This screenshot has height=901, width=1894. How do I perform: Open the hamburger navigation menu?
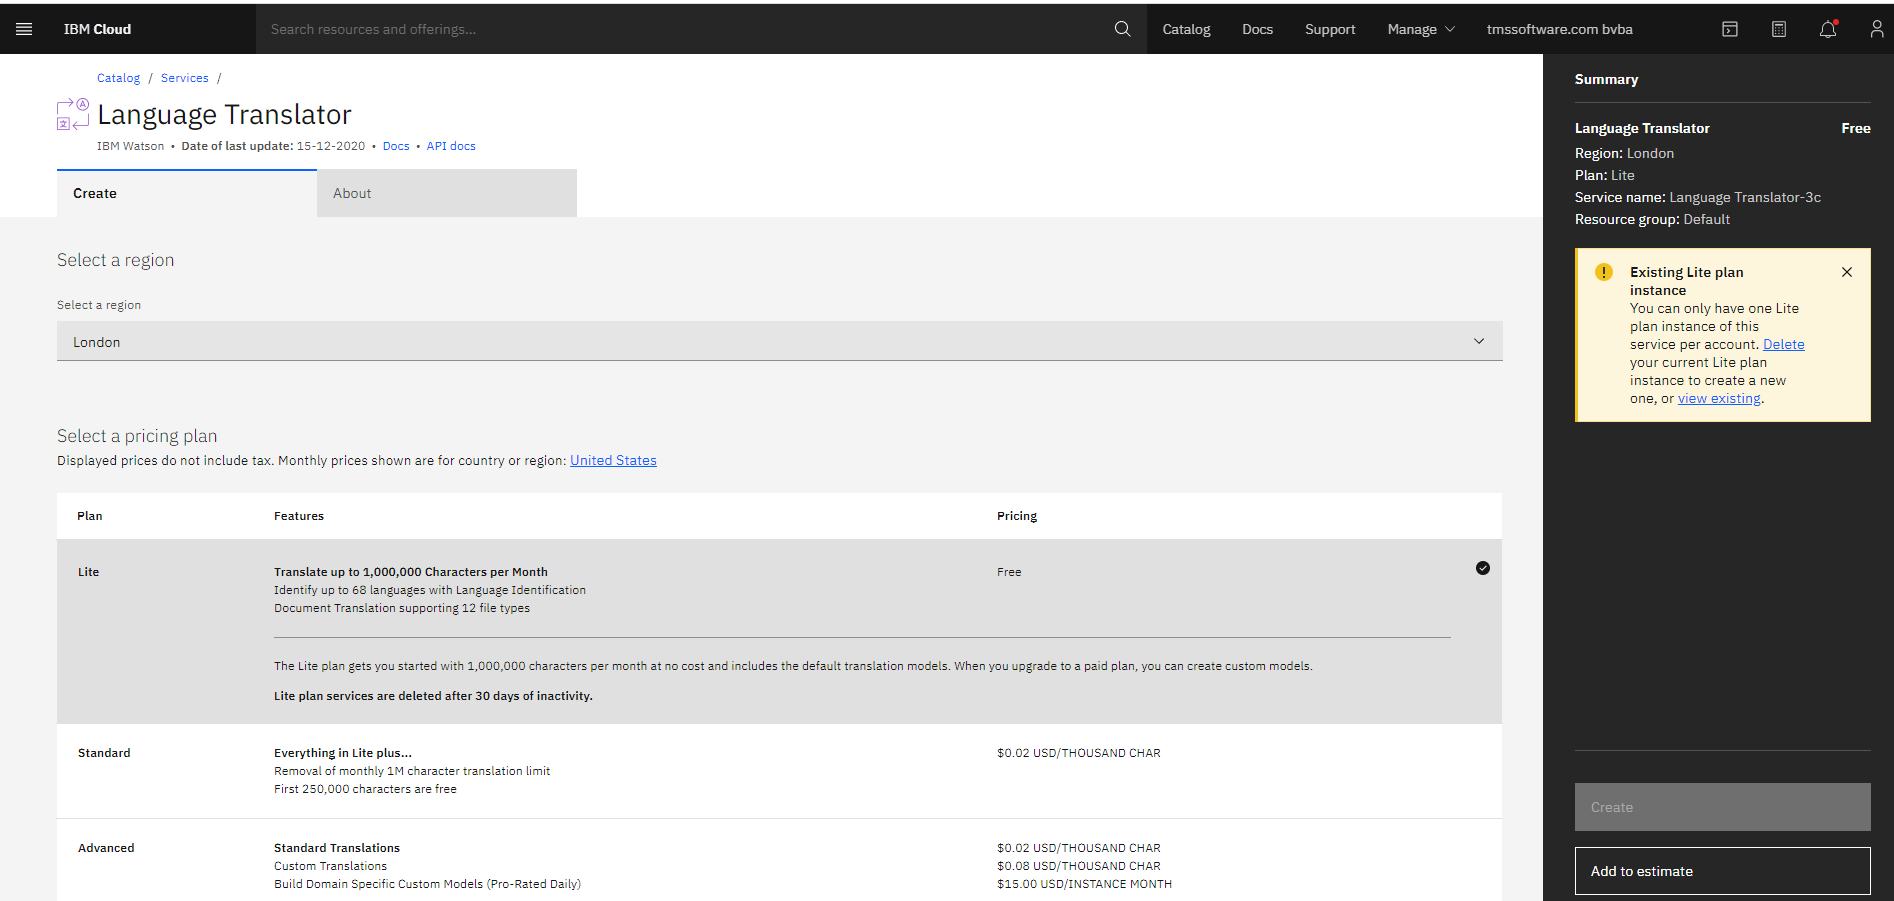point(24,29)
